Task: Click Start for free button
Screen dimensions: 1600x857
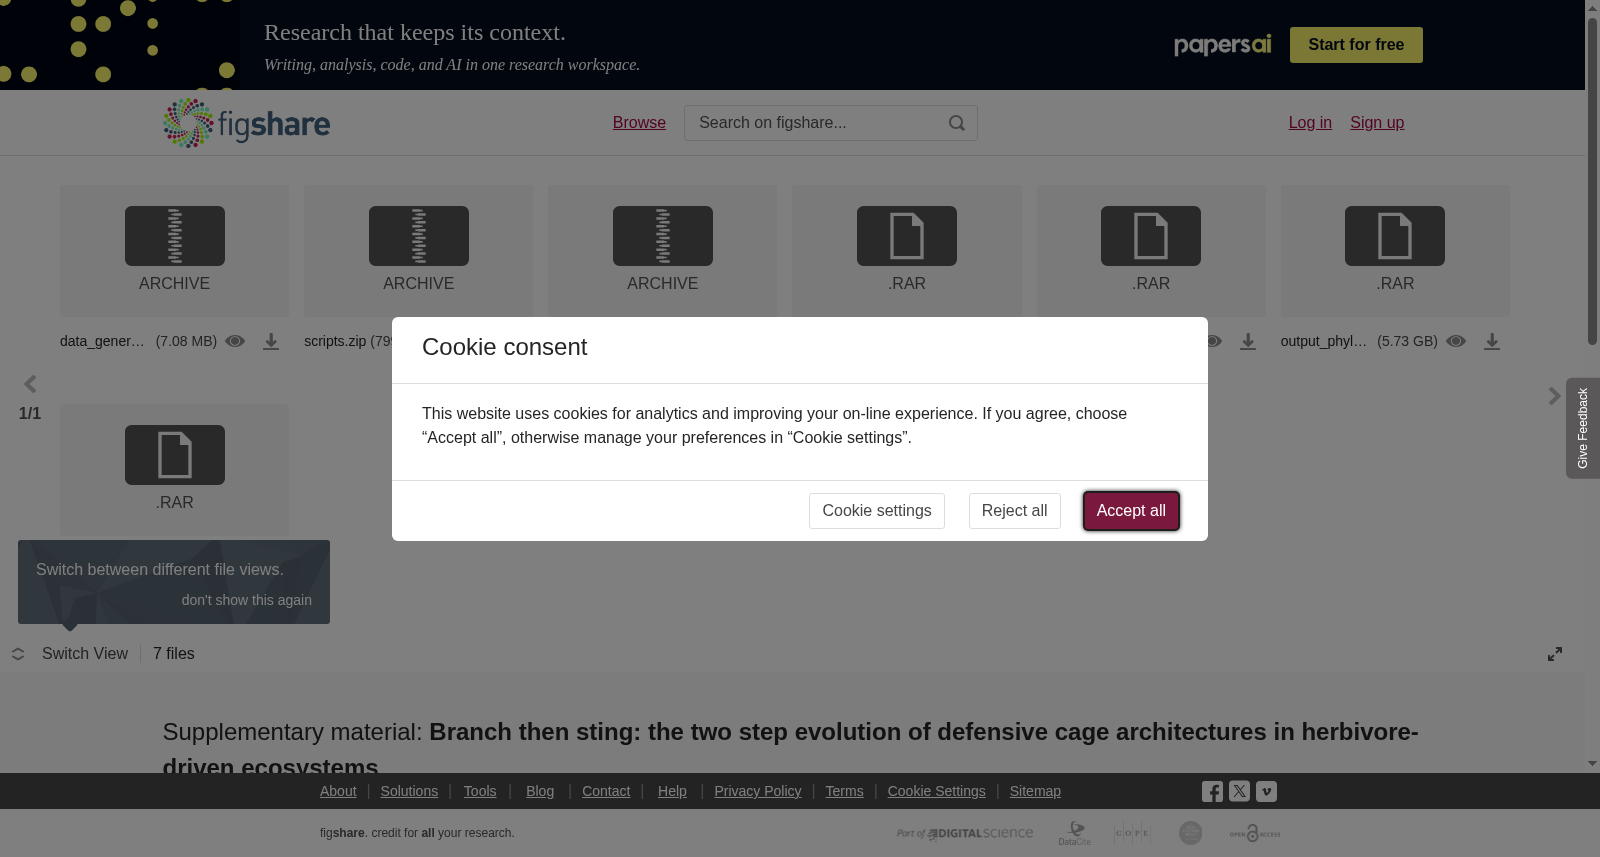Action: point(1356,45)
